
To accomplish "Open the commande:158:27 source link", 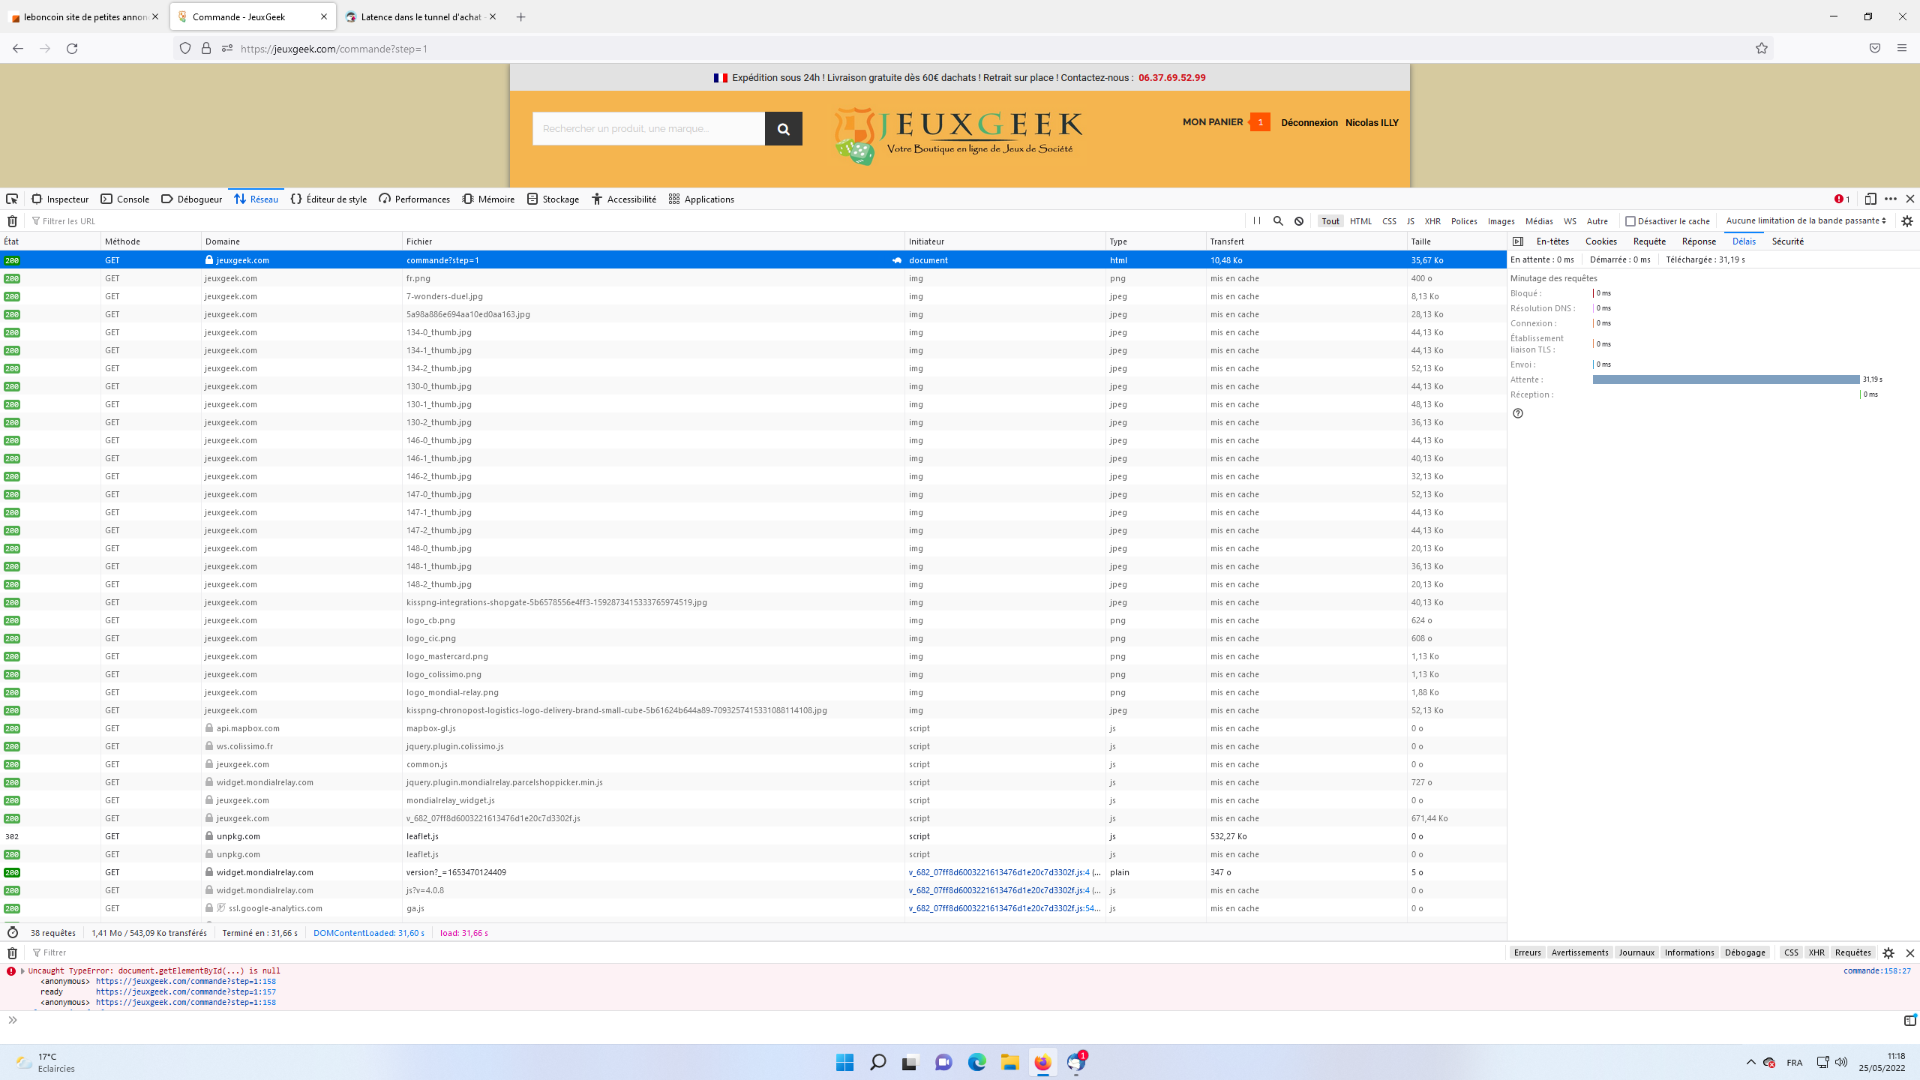I will coord(1877,971).
